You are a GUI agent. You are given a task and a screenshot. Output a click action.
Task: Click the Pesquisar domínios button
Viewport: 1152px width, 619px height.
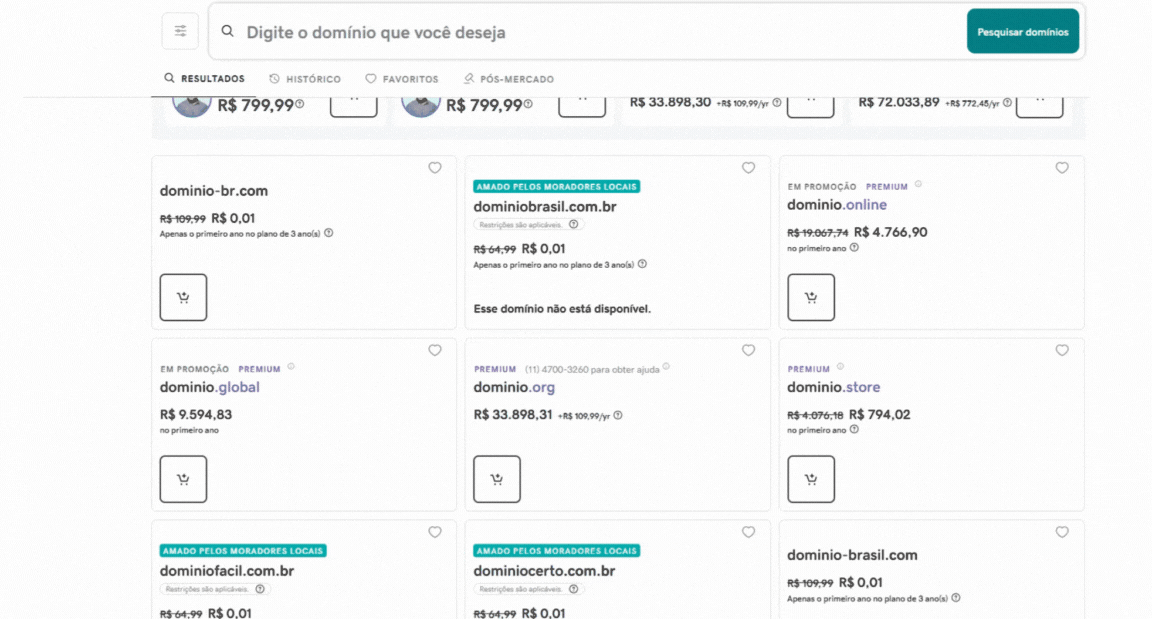(x=1022, y=32)
